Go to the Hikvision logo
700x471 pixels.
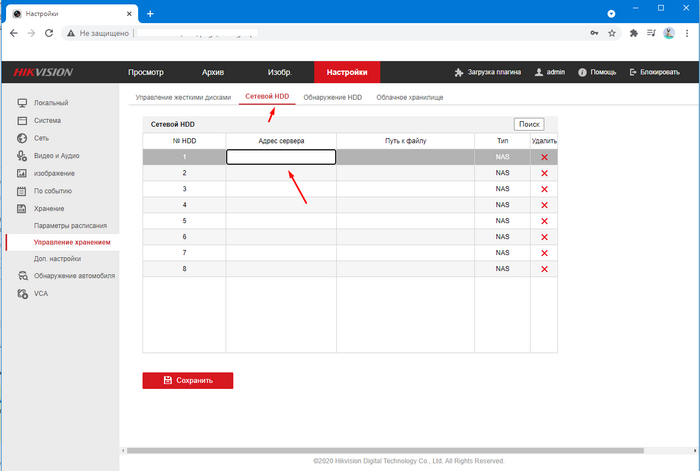click(x=43, y=72)
